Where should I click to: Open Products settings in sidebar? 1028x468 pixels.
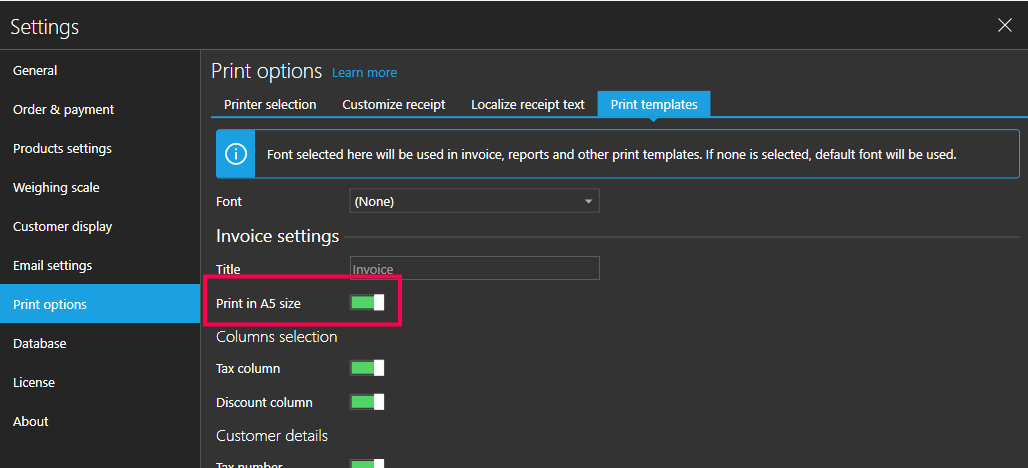click(62, 149)
